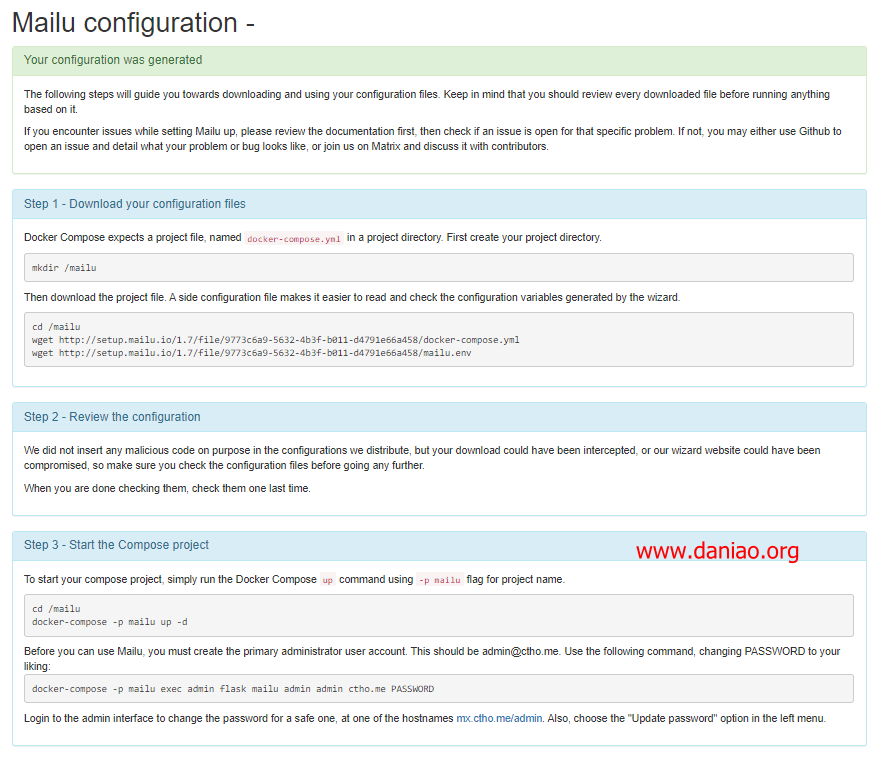Select the wget docker-compose.yml command line

(275, 340)
